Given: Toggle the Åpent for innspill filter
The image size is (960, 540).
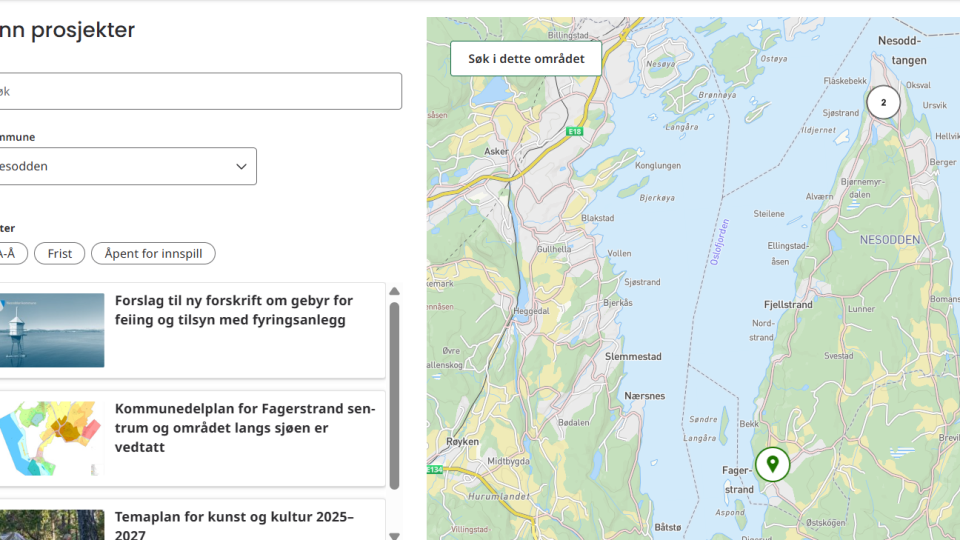Looking at the screenshot, I should (153, 254).
